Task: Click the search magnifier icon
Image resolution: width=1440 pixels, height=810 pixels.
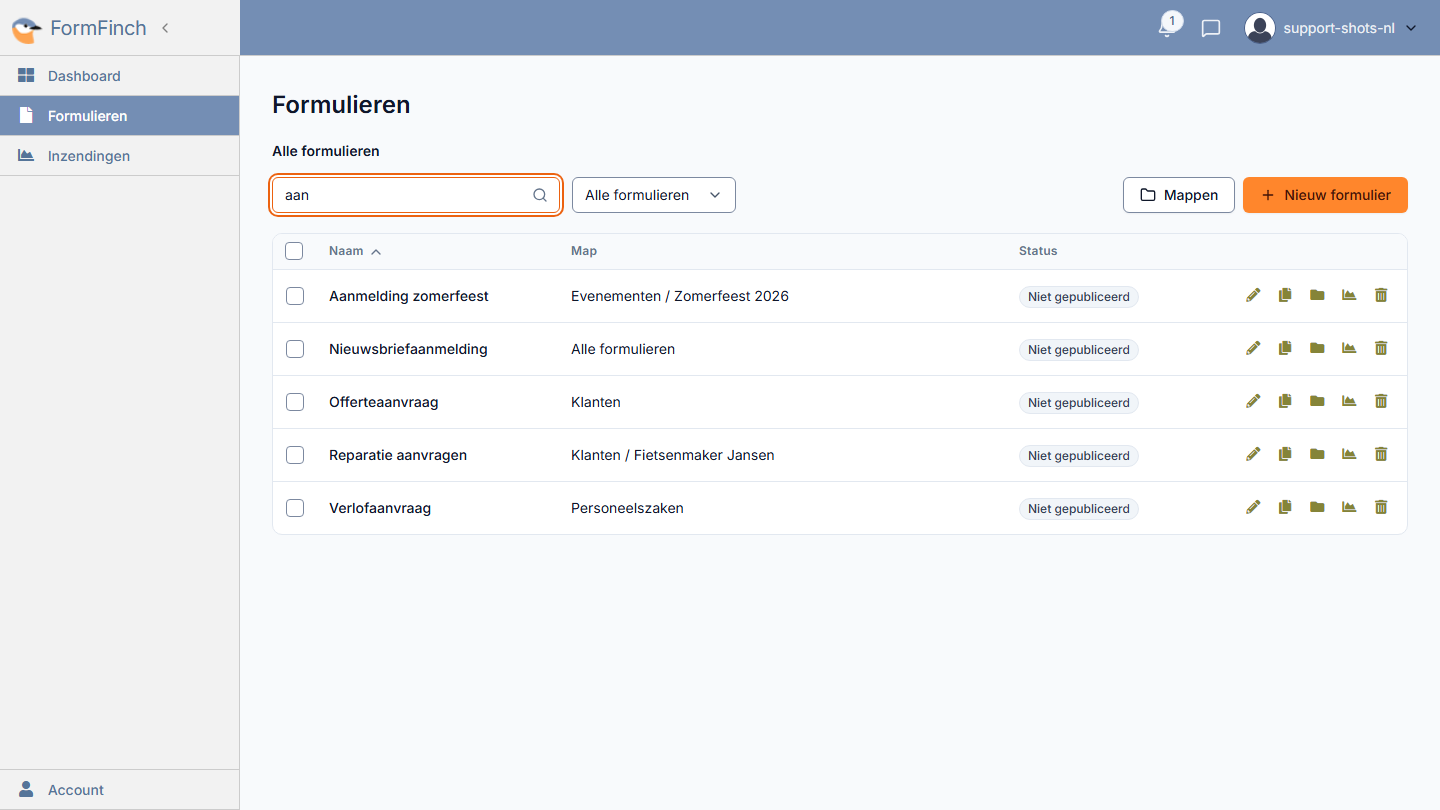Action: 540,195
